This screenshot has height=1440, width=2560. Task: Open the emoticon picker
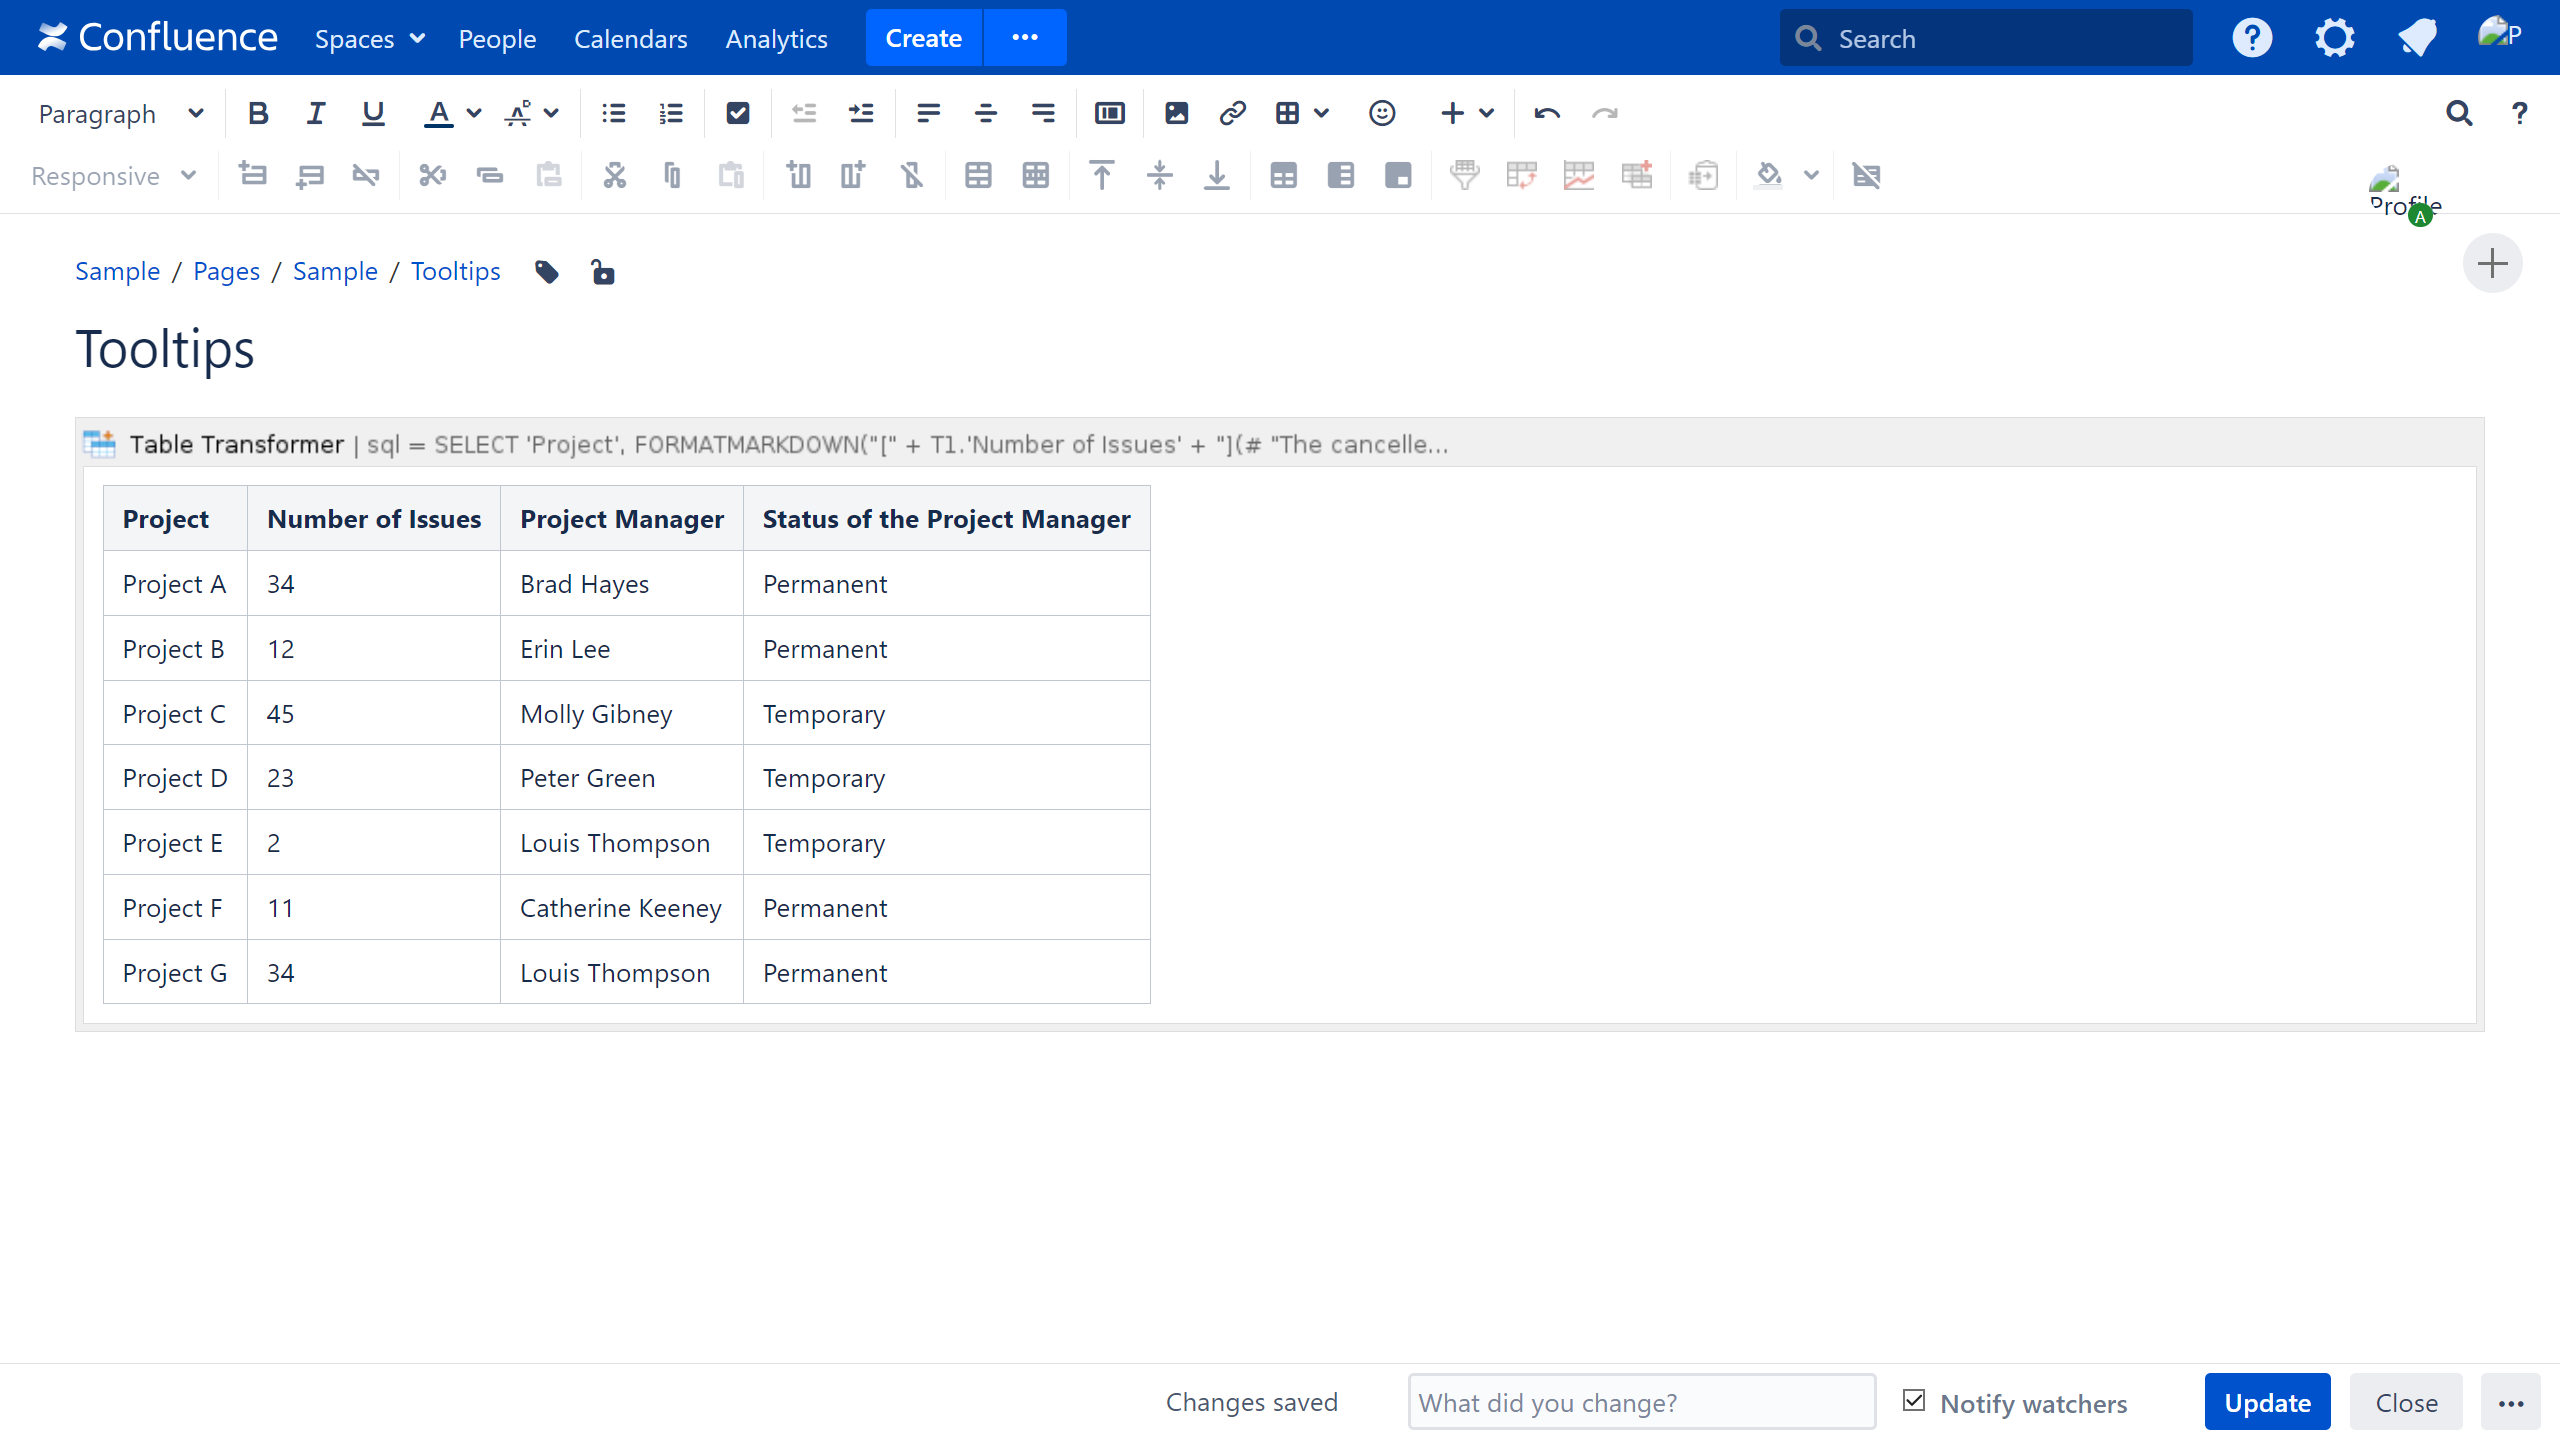(1382, 114)
